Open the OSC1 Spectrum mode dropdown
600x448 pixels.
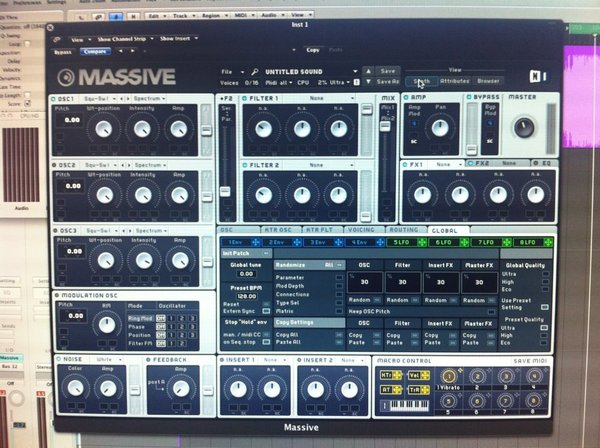149,99
